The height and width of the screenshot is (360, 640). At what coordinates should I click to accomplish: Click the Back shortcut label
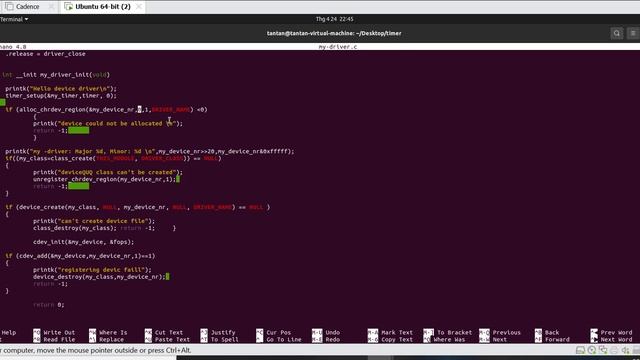pyautogui.click(x=552, y=333)
